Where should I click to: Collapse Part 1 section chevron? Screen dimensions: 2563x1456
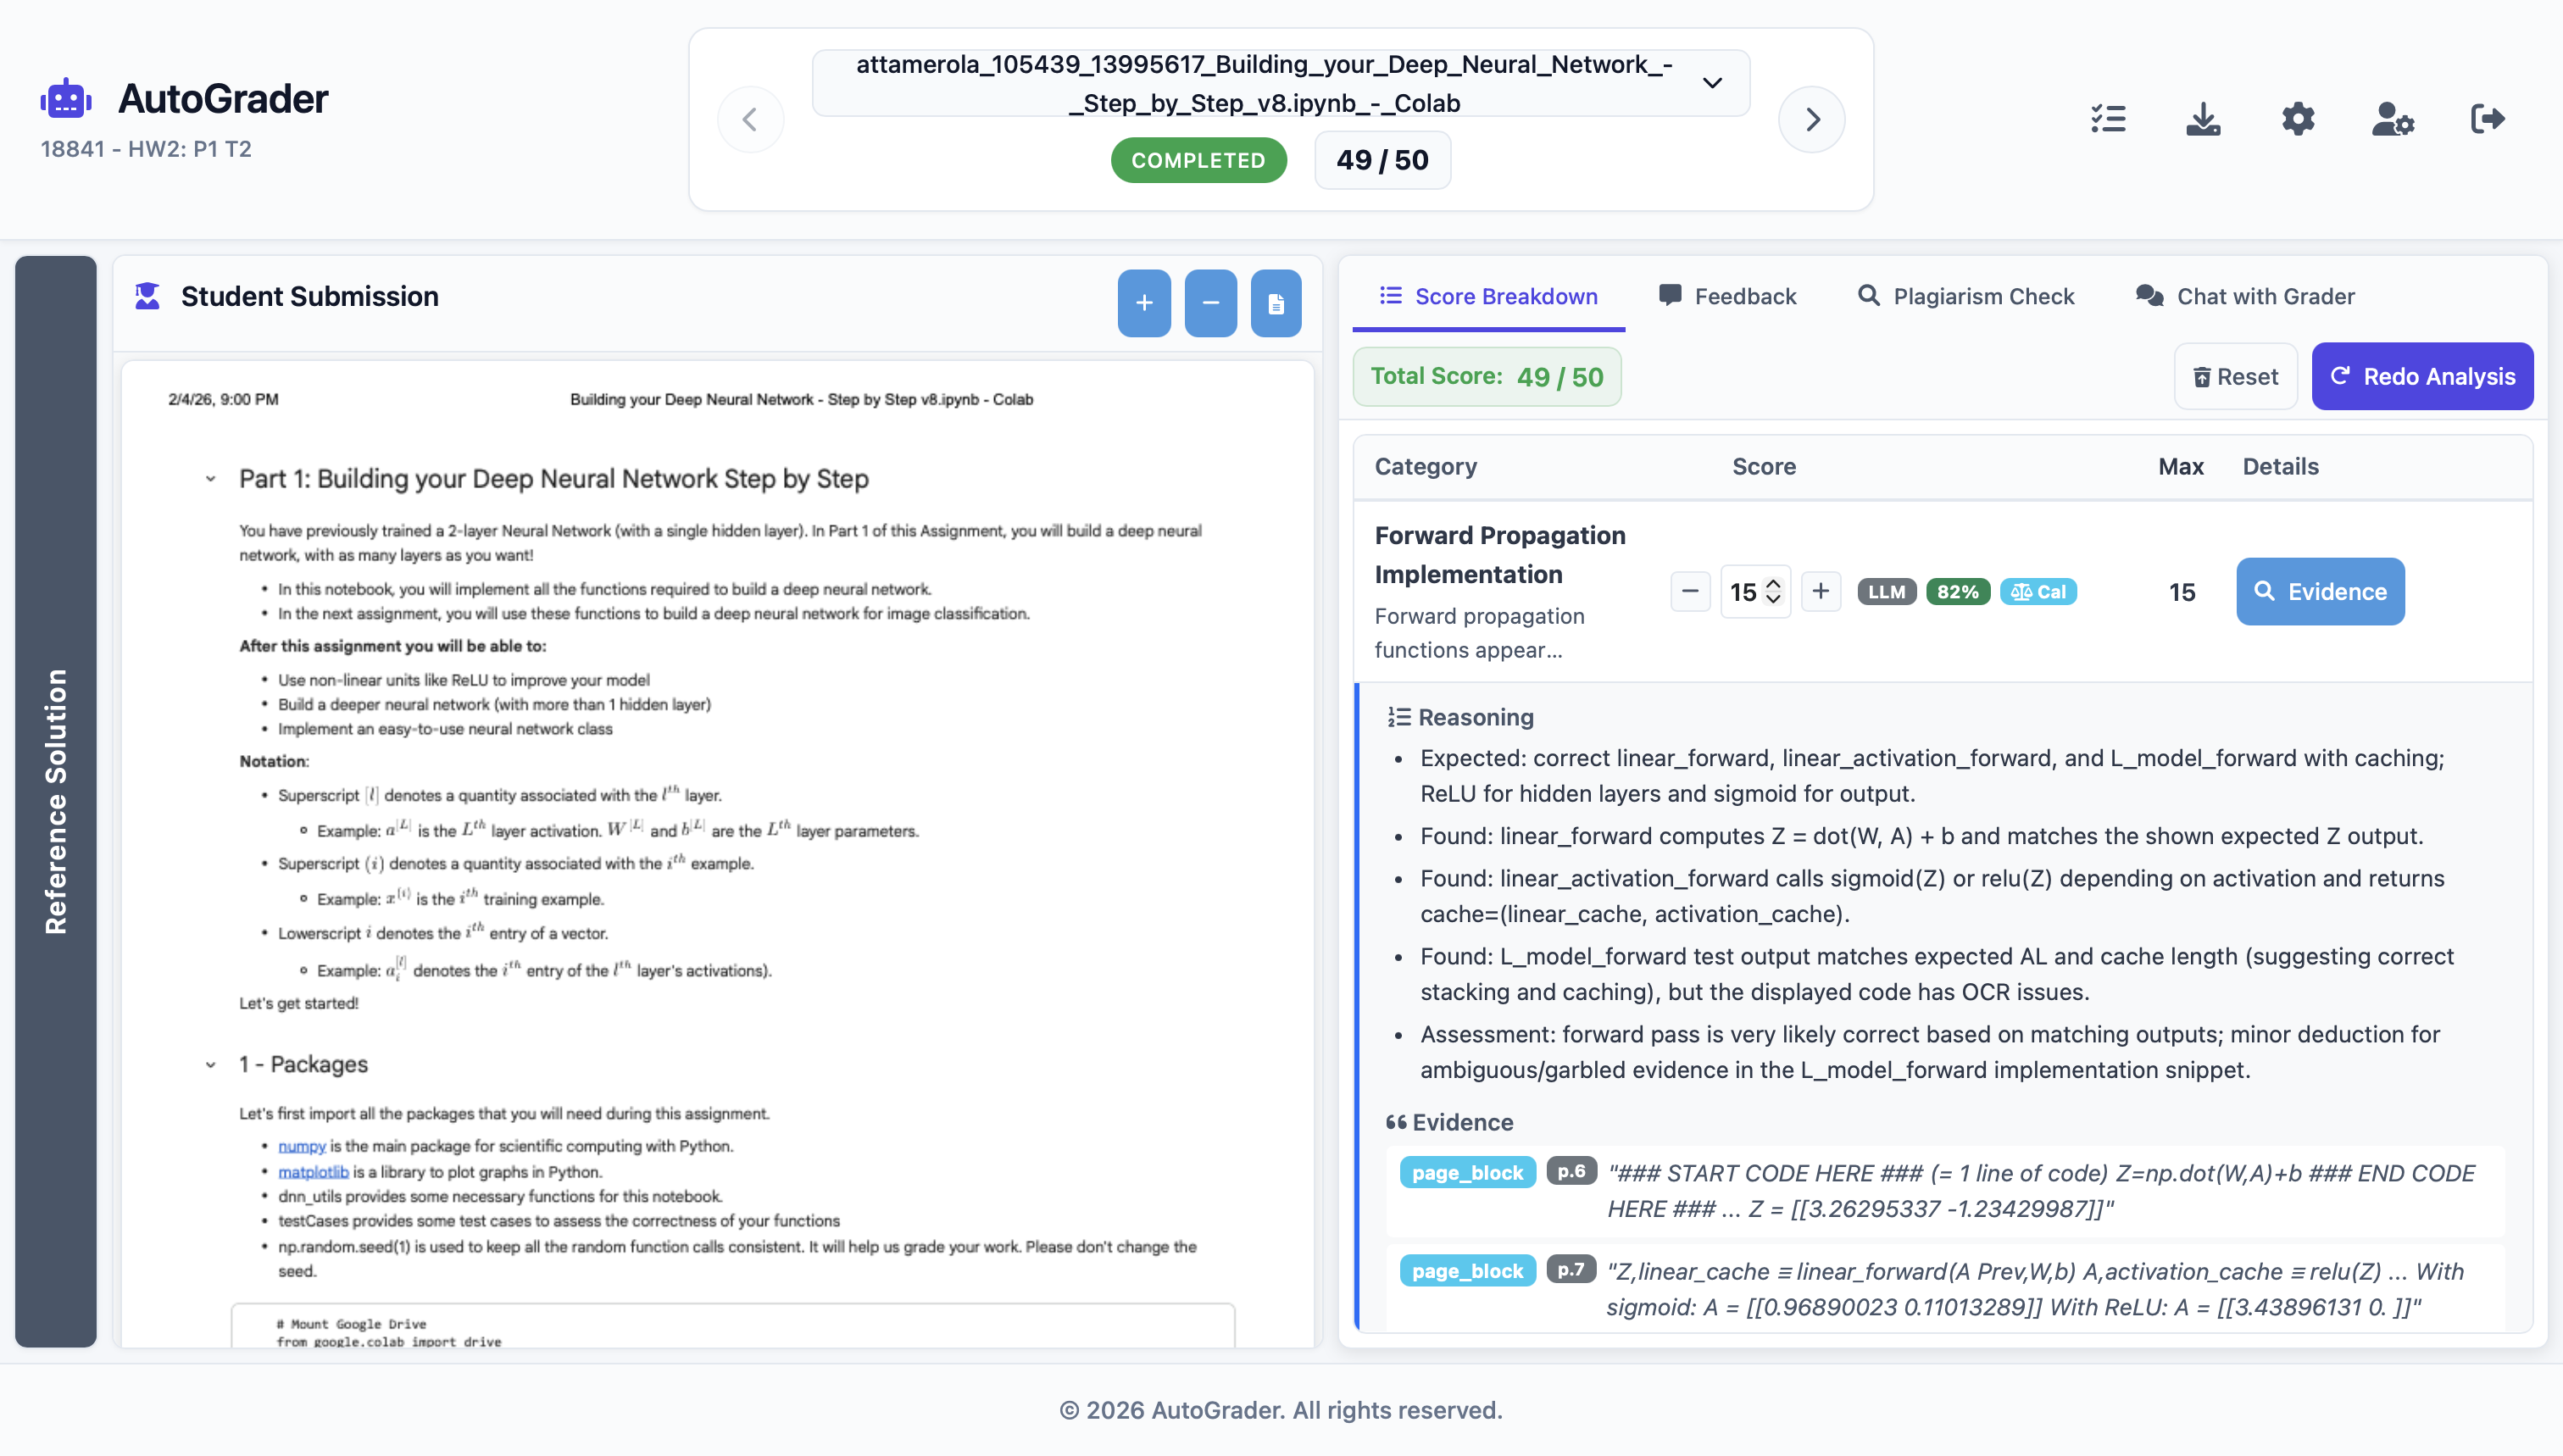point(210,479)
